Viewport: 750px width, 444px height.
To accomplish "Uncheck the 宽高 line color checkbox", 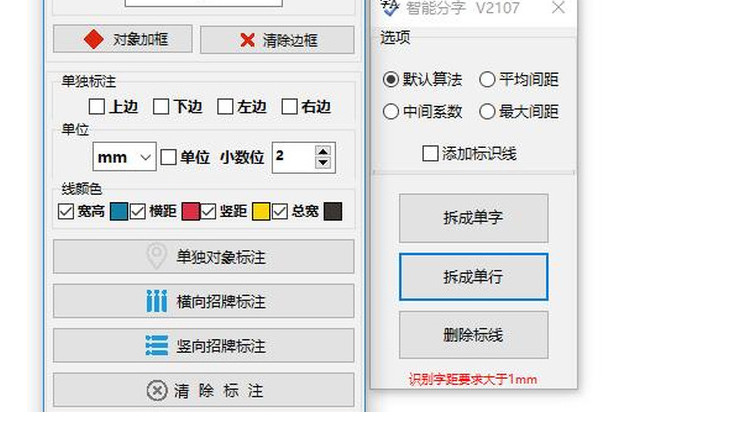I will tap(66, 211).
